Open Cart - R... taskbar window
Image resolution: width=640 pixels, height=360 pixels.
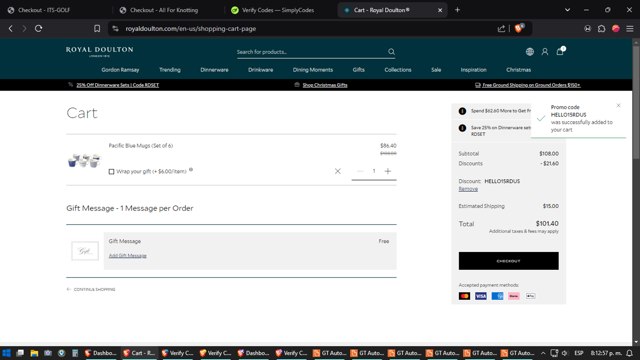click(x=139, y=353)
